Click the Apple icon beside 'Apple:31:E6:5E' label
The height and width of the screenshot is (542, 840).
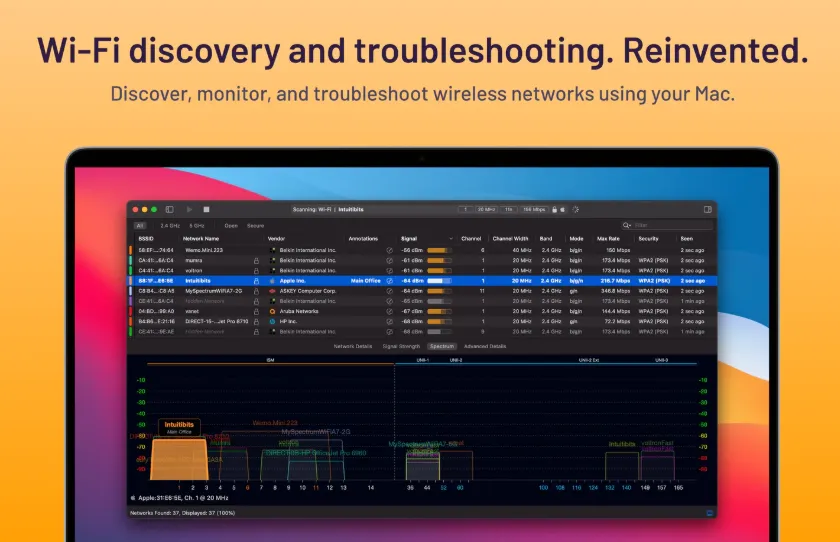pyautogui.click(x=133, y=498)
